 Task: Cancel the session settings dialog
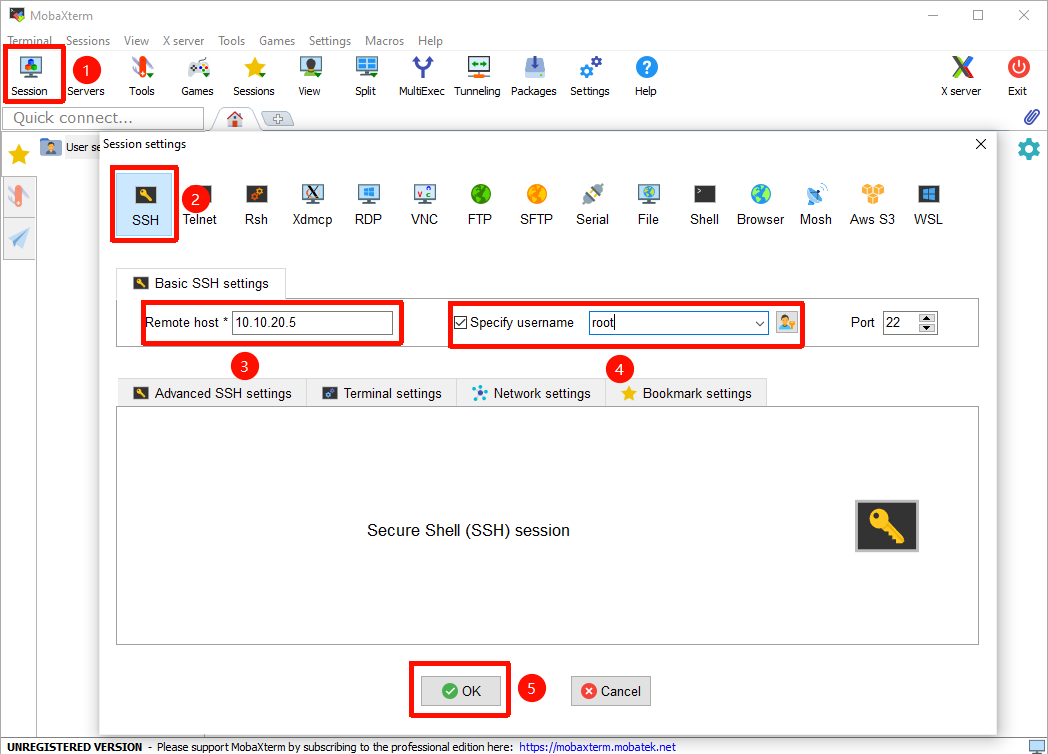tap(610, 691)
